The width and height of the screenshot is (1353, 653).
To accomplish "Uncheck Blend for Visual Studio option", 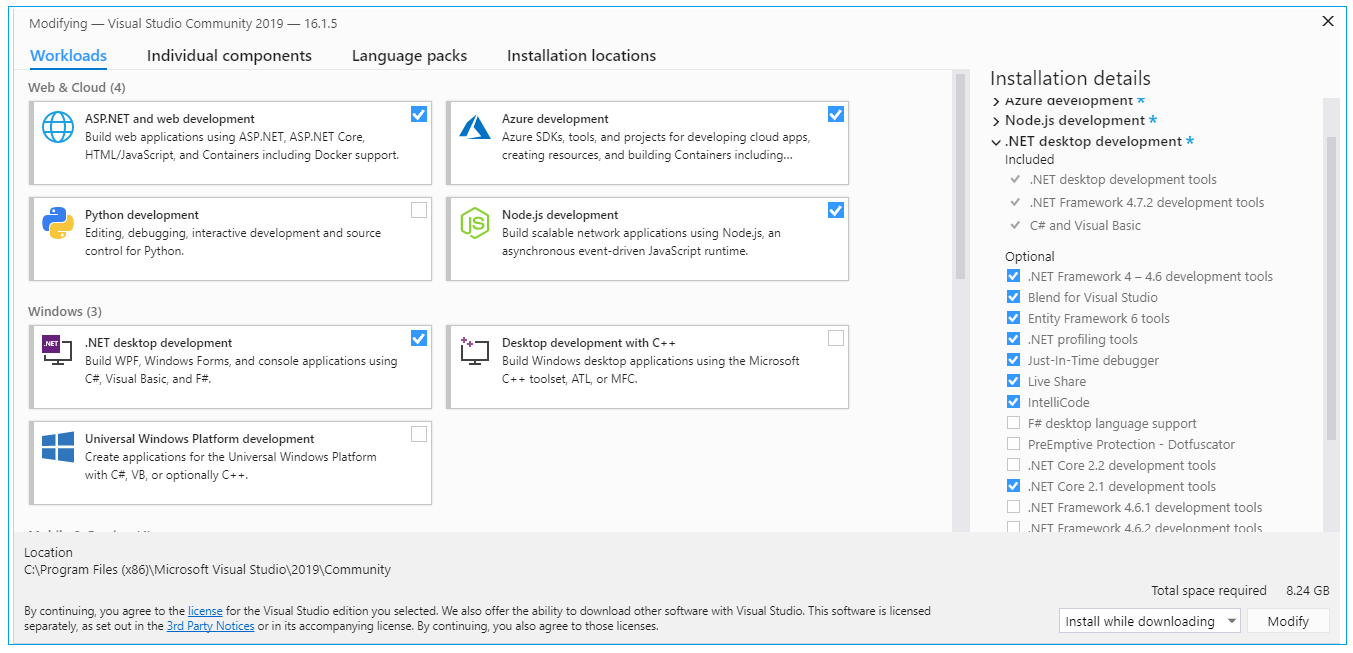I will coord(1014,297).
